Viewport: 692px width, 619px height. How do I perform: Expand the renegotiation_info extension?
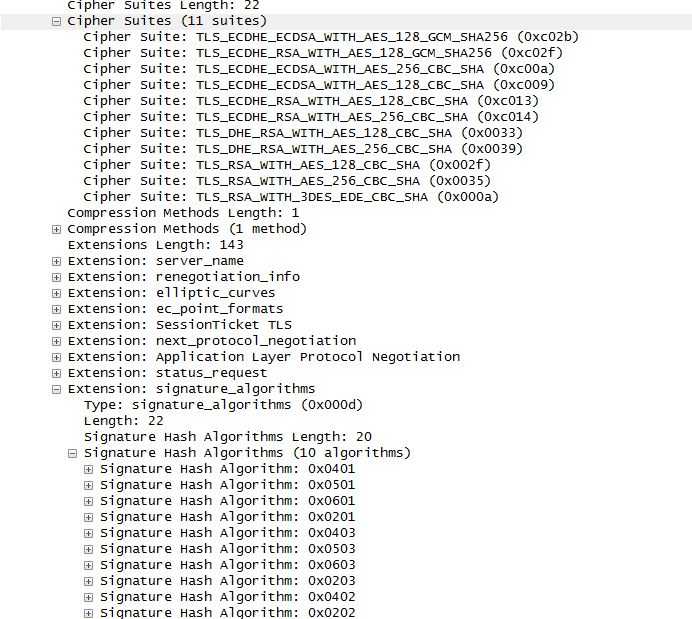pyautogui.click(x=56, y=277)
